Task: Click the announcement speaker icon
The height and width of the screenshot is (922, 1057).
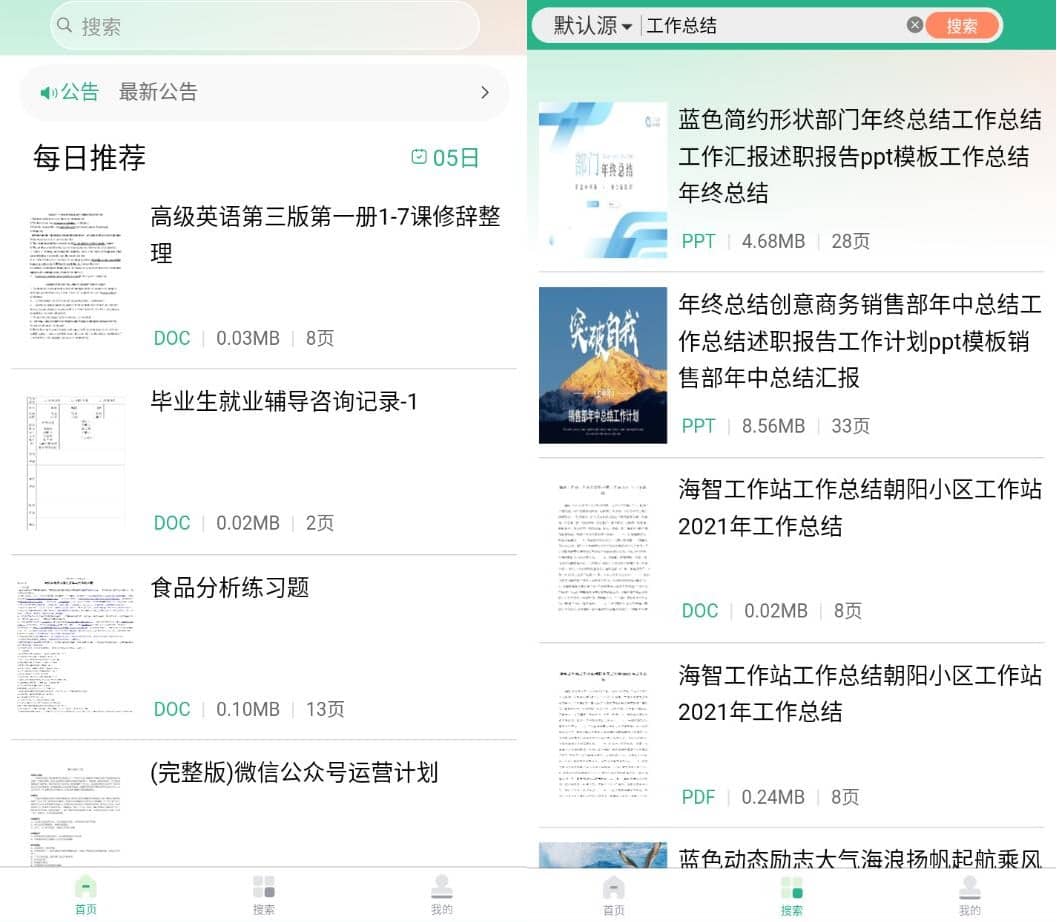Action: click(48, 93)
